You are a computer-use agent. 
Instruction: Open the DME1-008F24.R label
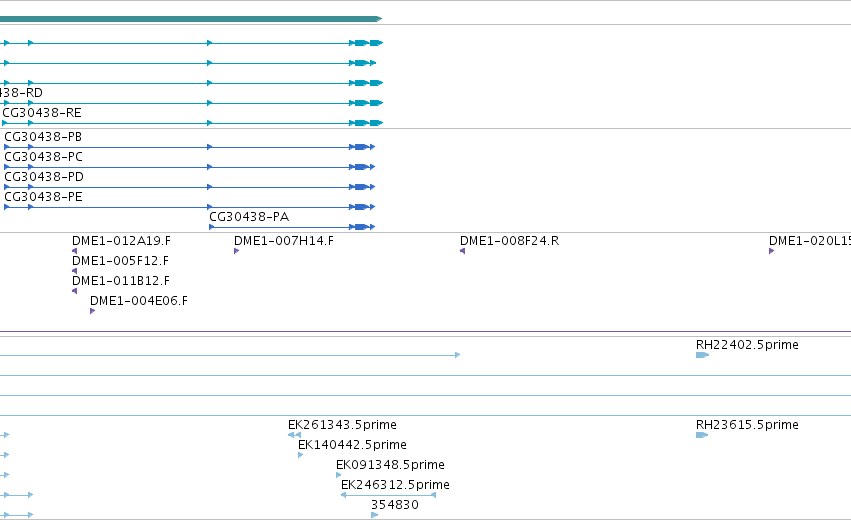pyautogui.click(x=510, y=241)
